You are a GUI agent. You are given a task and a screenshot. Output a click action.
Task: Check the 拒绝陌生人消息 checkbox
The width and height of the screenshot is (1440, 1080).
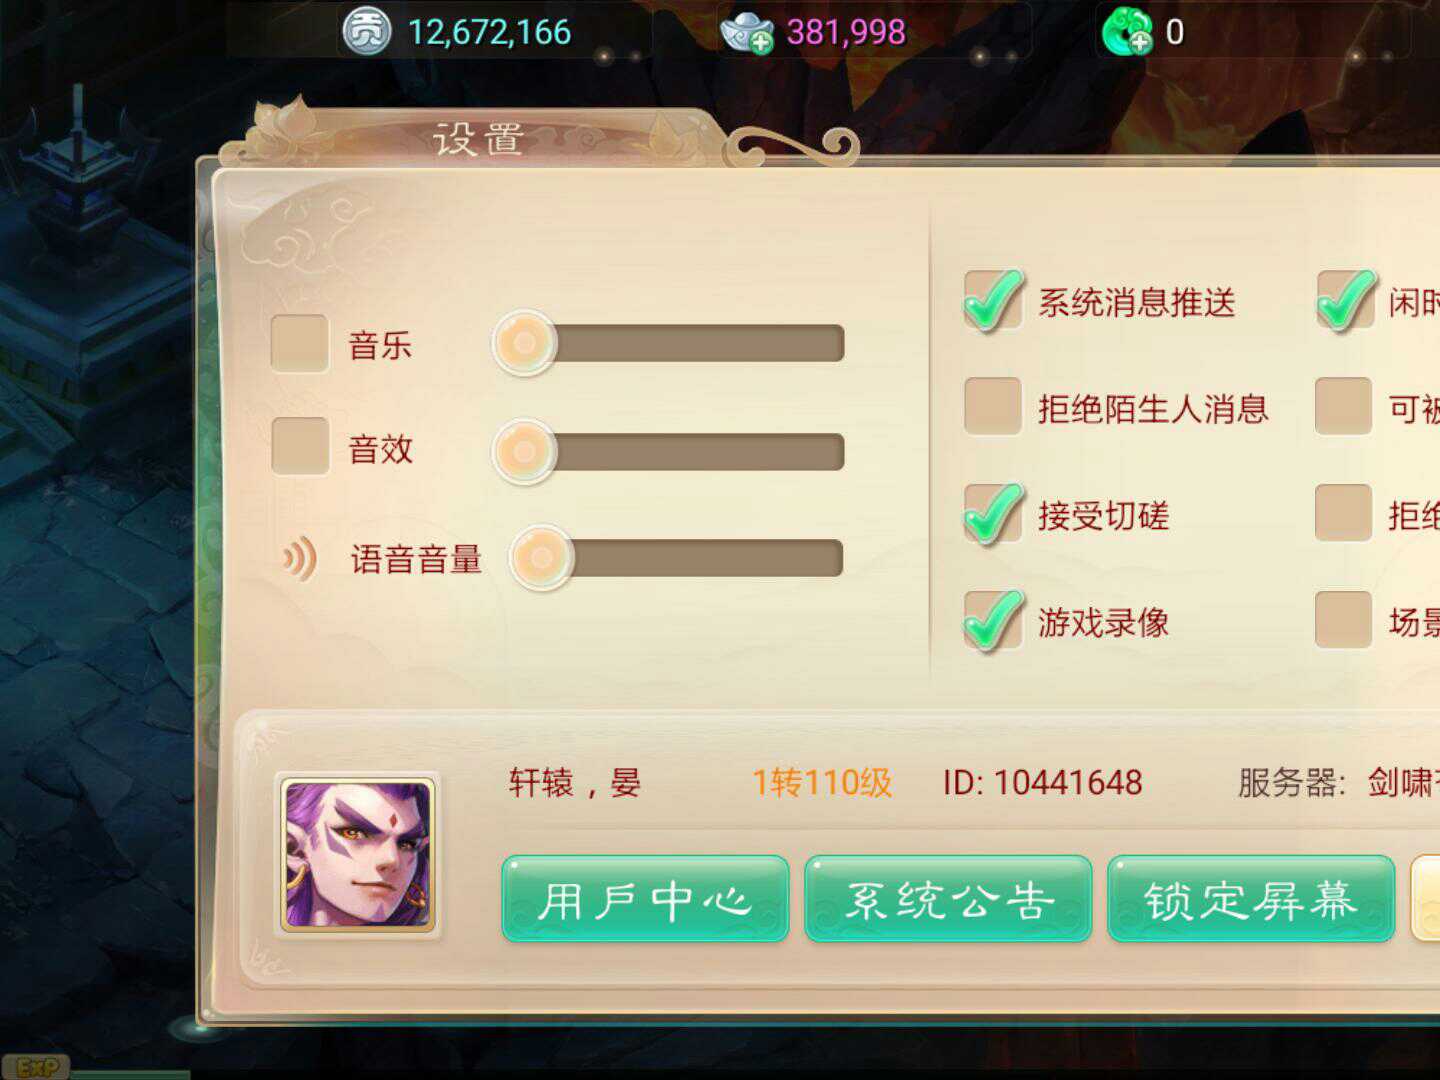(x=992, y=406)
